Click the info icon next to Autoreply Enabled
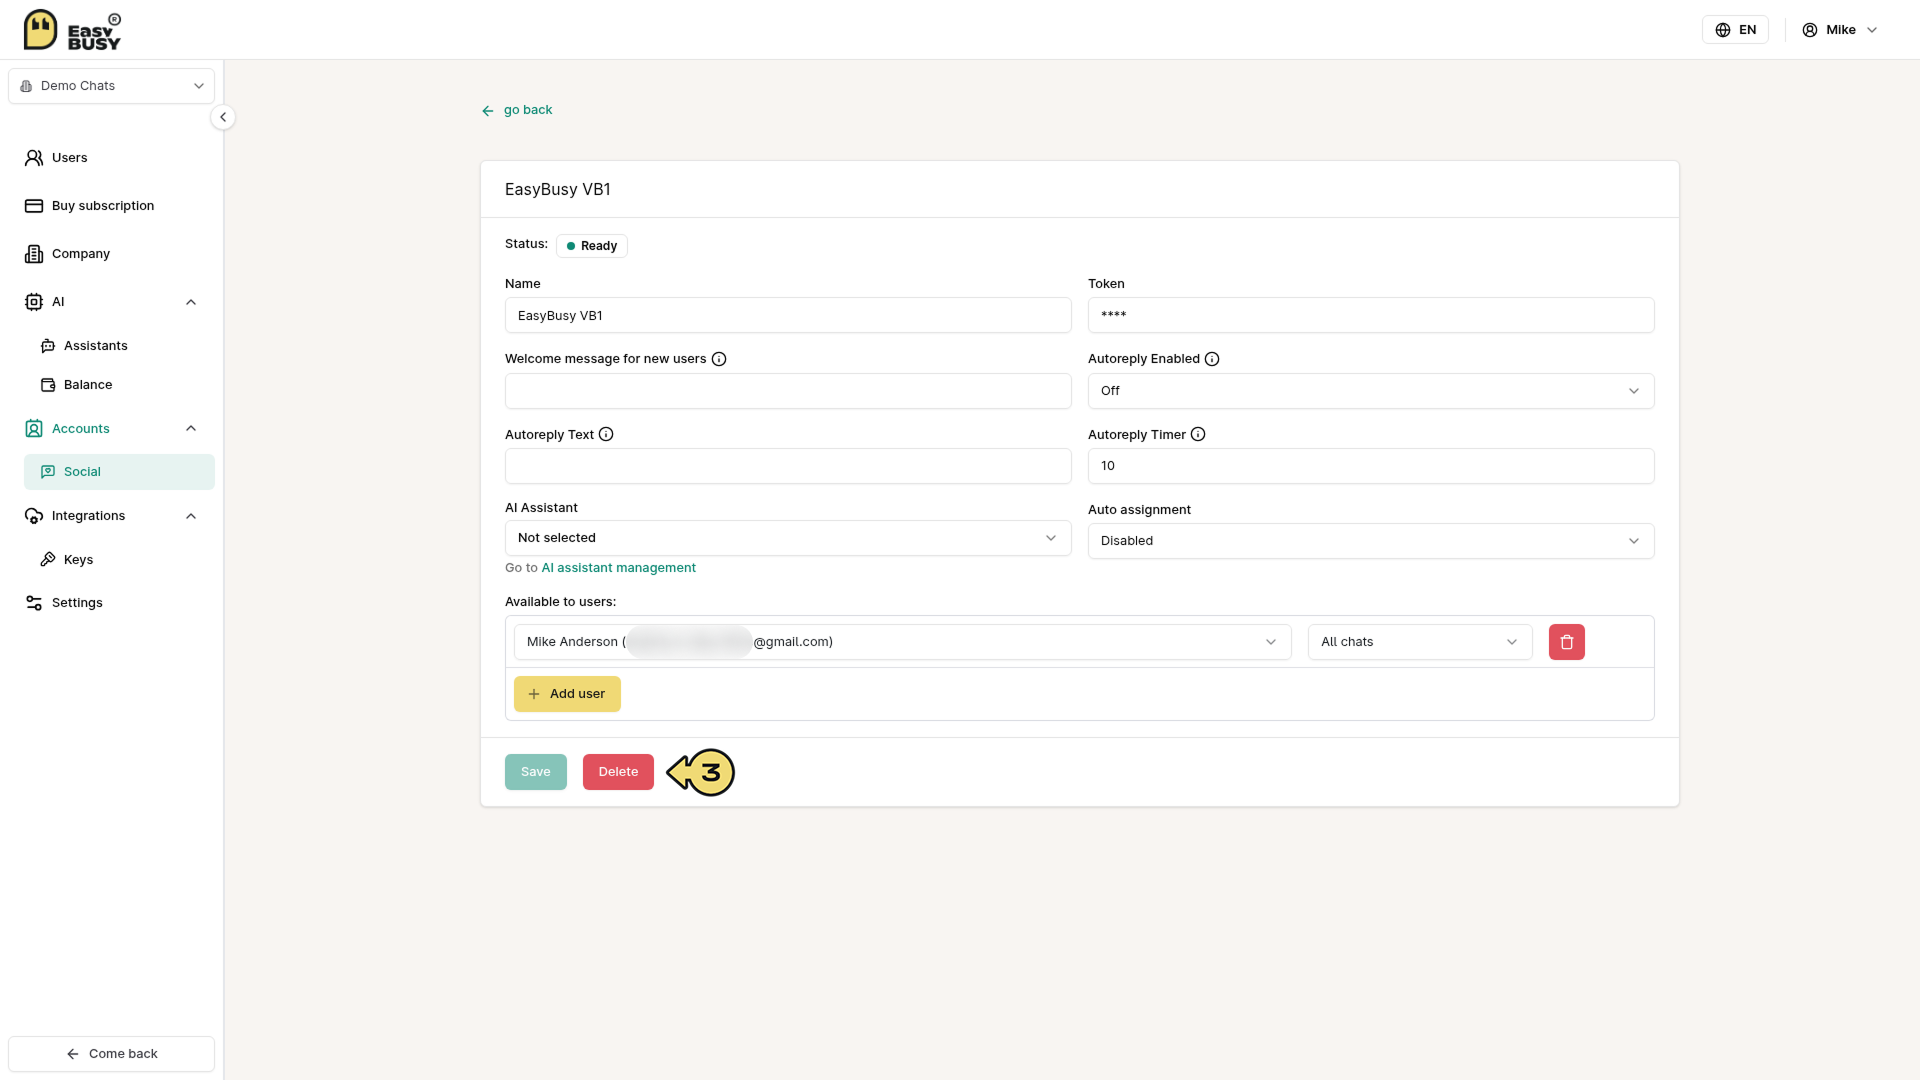The width and height of the screenshot is (1920, 1080). (1212, 359)
